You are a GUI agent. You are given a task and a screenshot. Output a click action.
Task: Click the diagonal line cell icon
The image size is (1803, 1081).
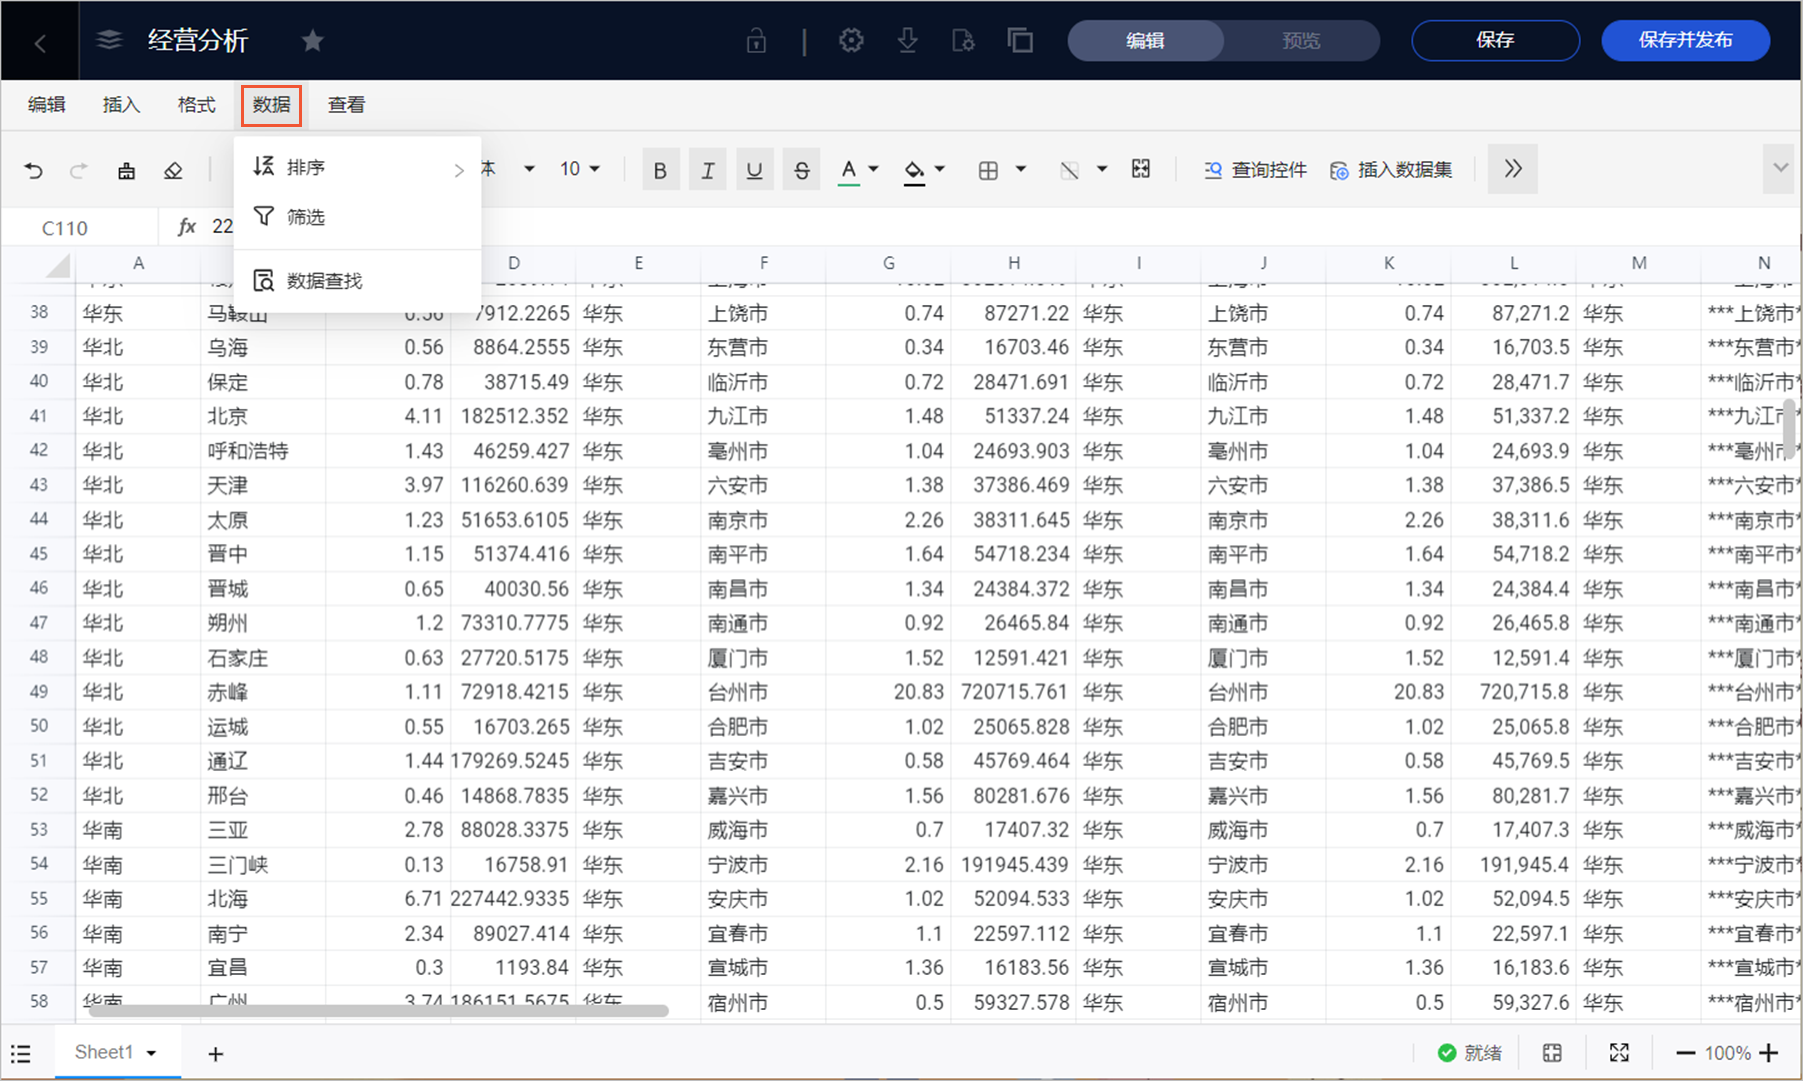(x=1069, y=170)
